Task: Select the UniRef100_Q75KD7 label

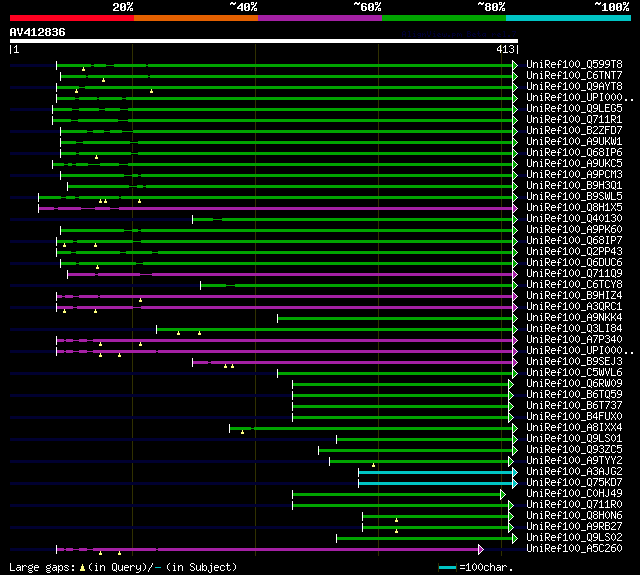Action: tap(574, 483)
